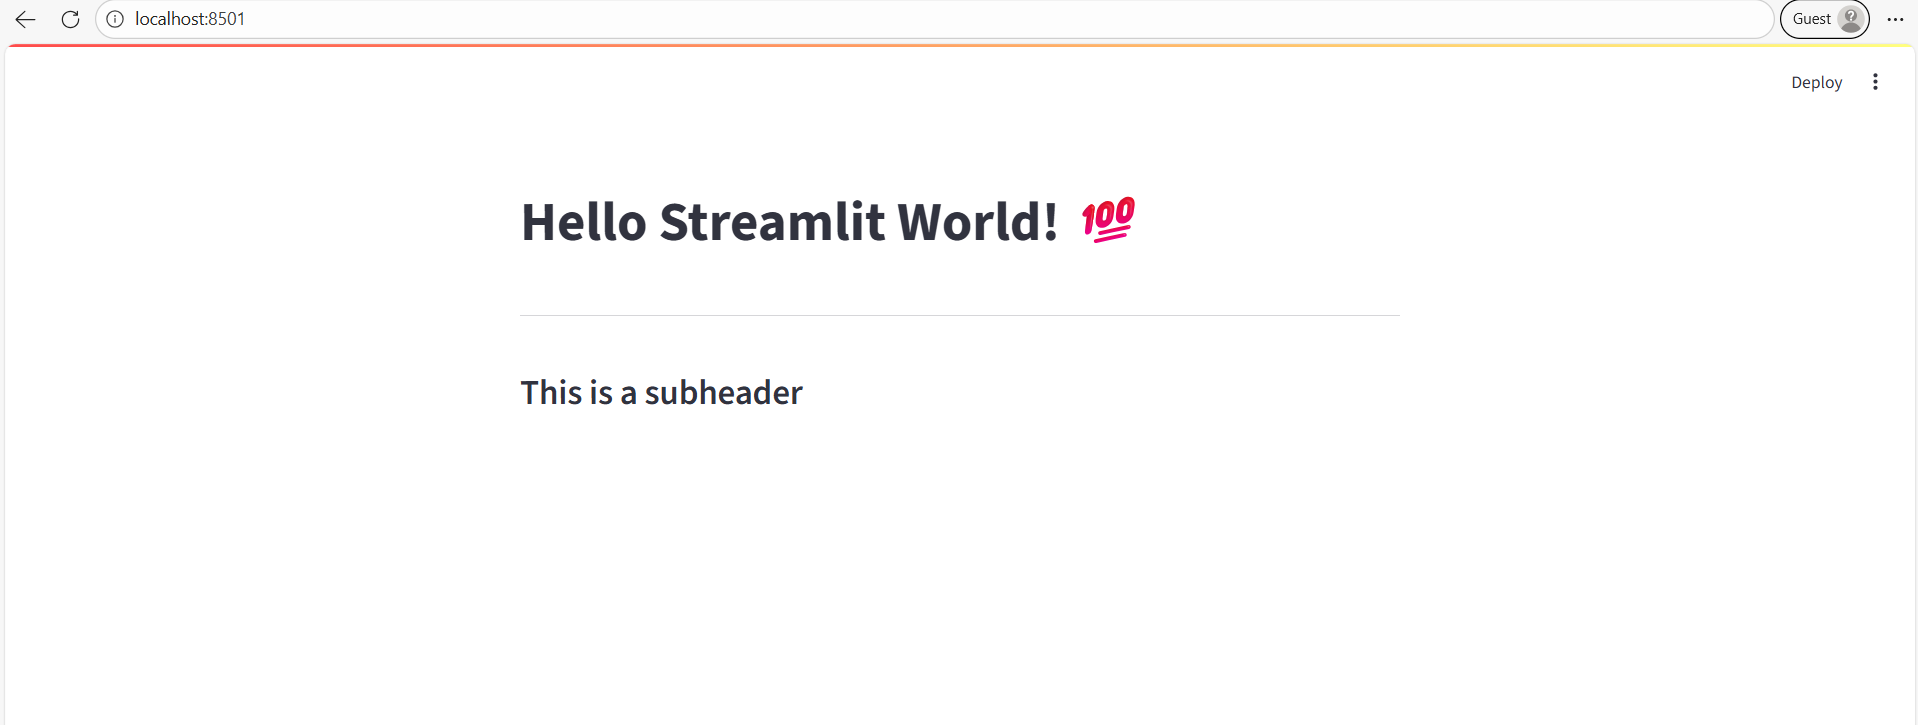
Task: Open Streamlit settings from the app menu icon
Action: pyautogui.click(x=1876, y=81)
